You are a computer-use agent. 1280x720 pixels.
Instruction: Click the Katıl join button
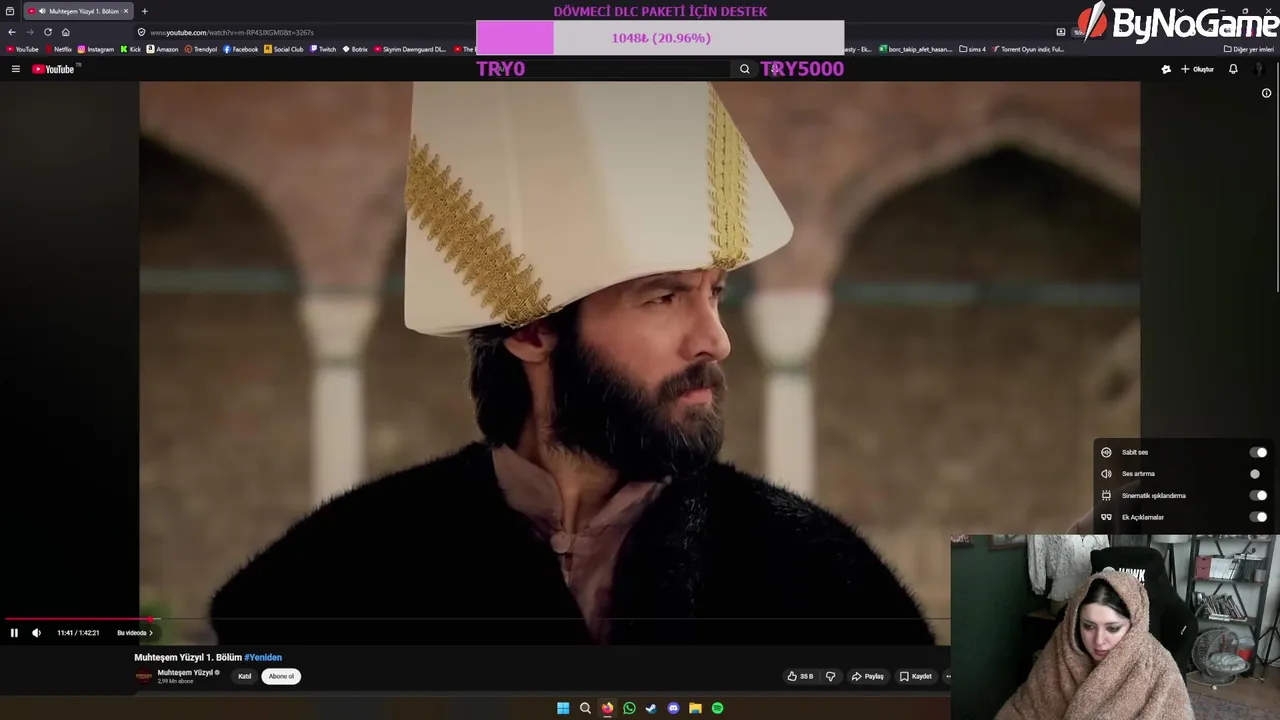pyautogui.click(x=244, y=676)
